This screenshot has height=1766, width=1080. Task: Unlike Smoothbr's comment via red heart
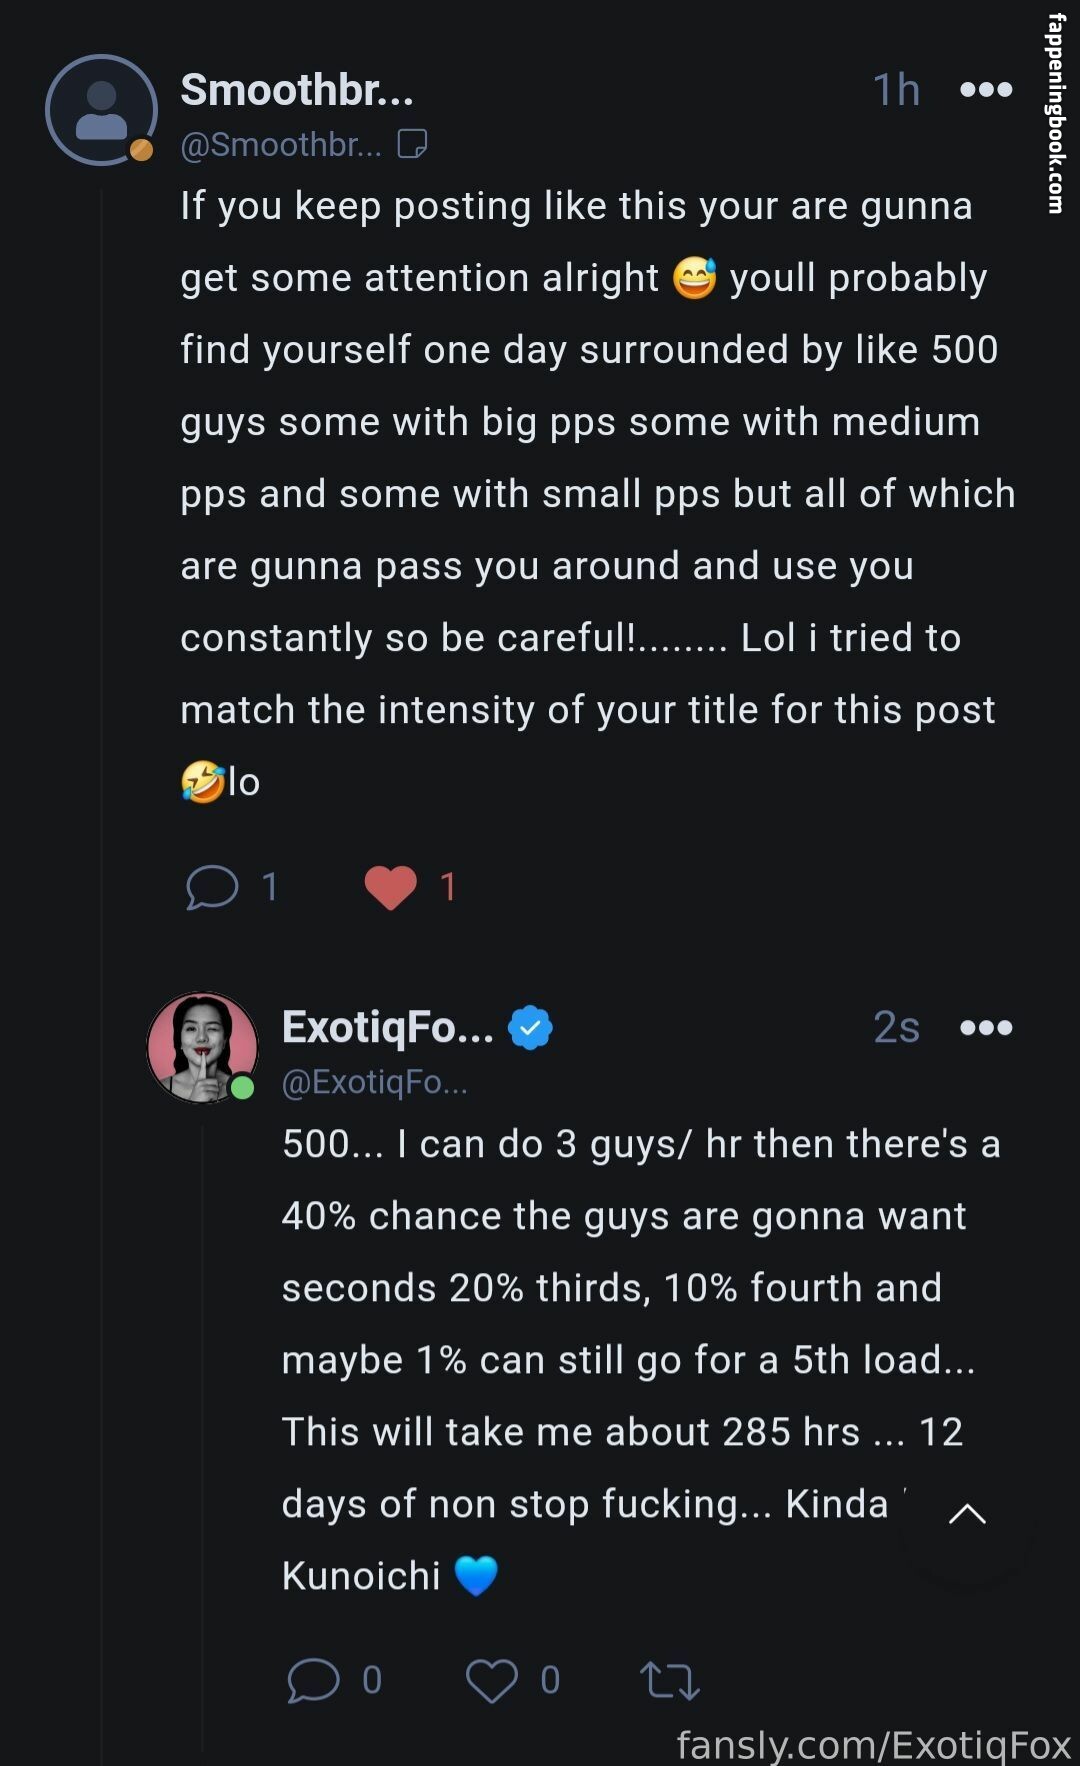tap(390, 887)
